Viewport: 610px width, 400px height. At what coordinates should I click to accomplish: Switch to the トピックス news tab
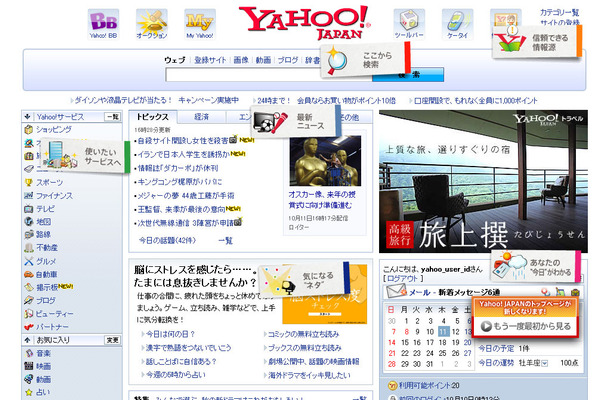[152, 117]
